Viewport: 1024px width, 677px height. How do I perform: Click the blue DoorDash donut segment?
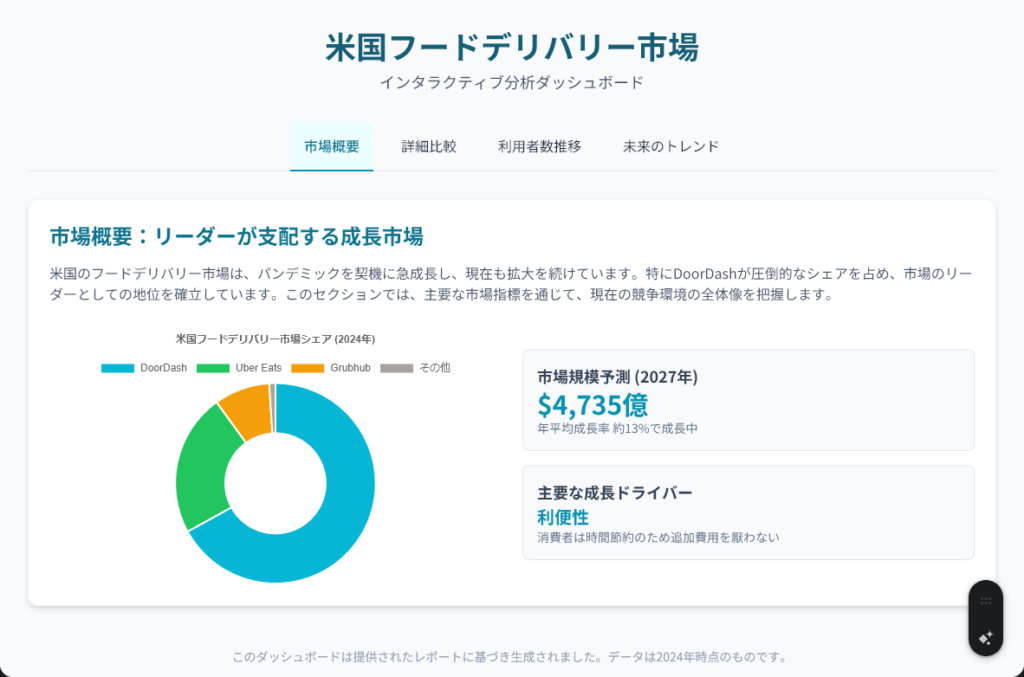coord(340,520)
